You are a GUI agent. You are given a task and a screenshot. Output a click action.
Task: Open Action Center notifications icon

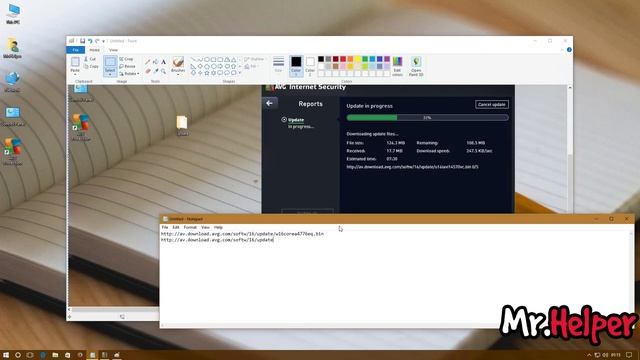629,355
